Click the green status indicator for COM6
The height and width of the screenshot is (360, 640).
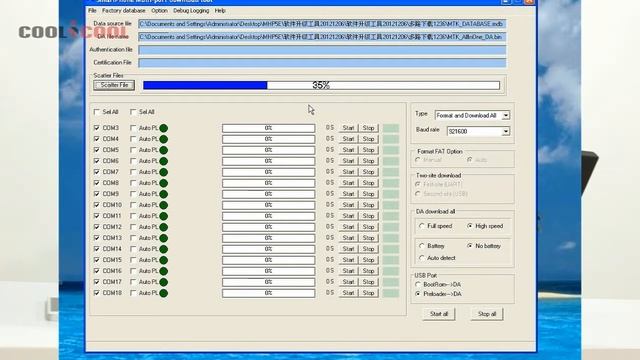[x=164, y=161]
